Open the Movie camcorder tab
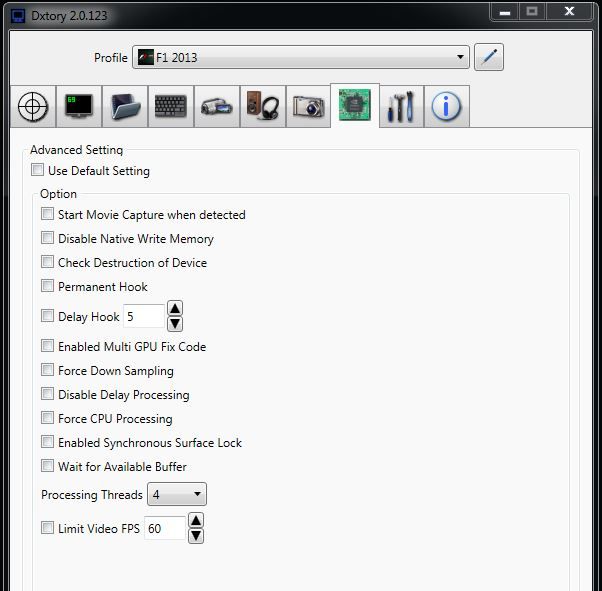This screenshot has width=602, height=591. (x=217, y=106)
